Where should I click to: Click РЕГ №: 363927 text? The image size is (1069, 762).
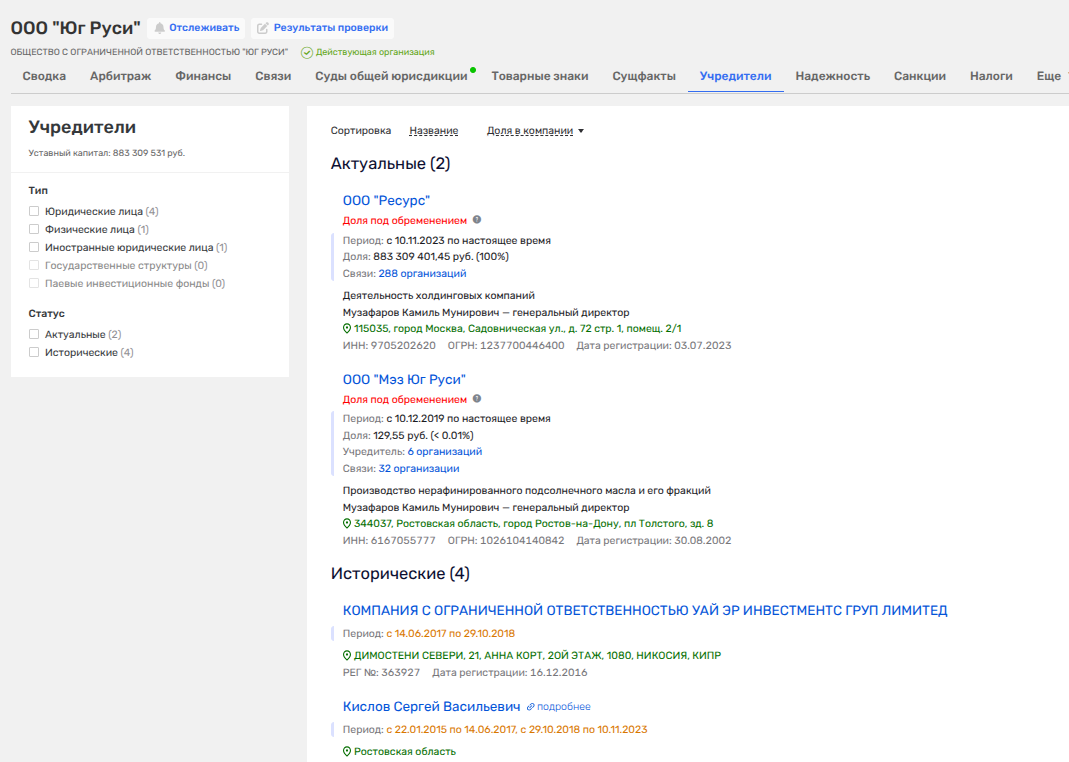(381, 672)
